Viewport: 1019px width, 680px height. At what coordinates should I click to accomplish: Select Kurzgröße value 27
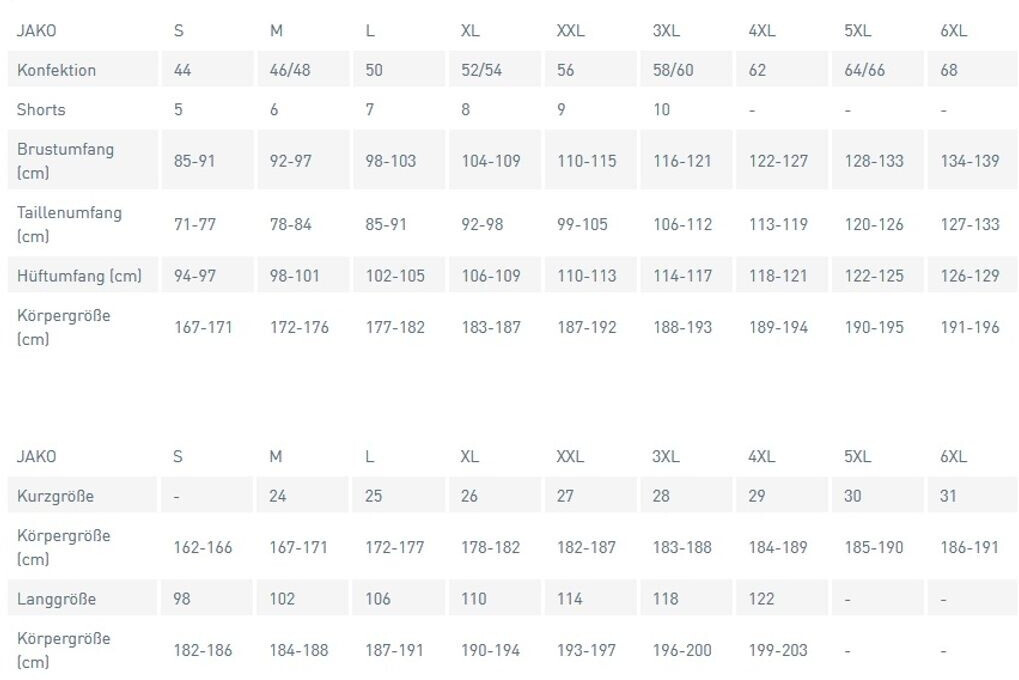pos(565,496)
